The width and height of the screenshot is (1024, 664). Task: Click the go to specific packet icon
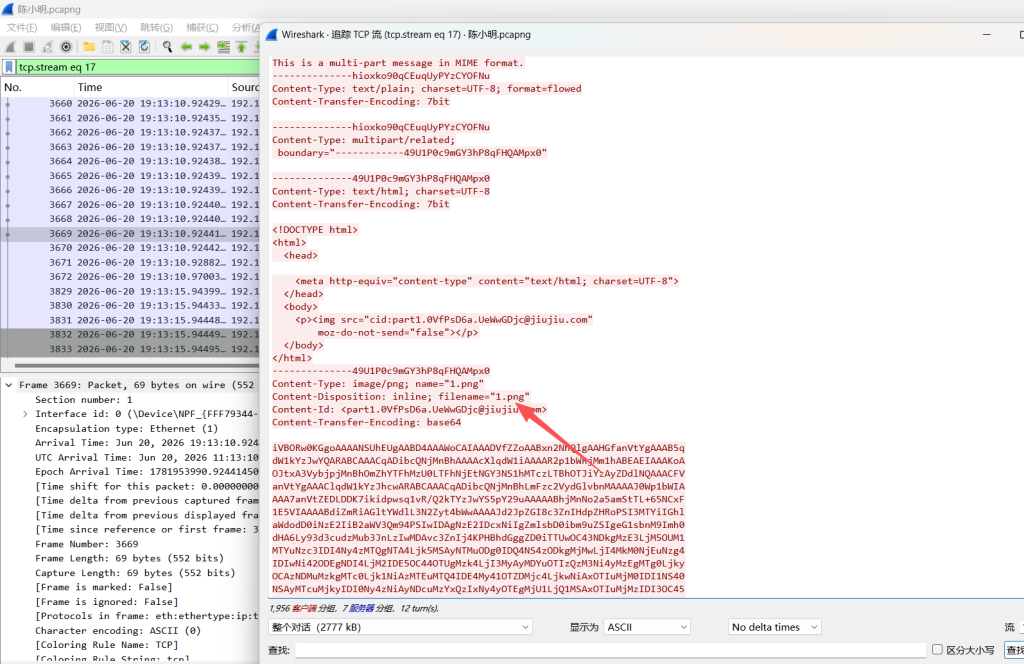pyautogui.click(x=223, y=47)
